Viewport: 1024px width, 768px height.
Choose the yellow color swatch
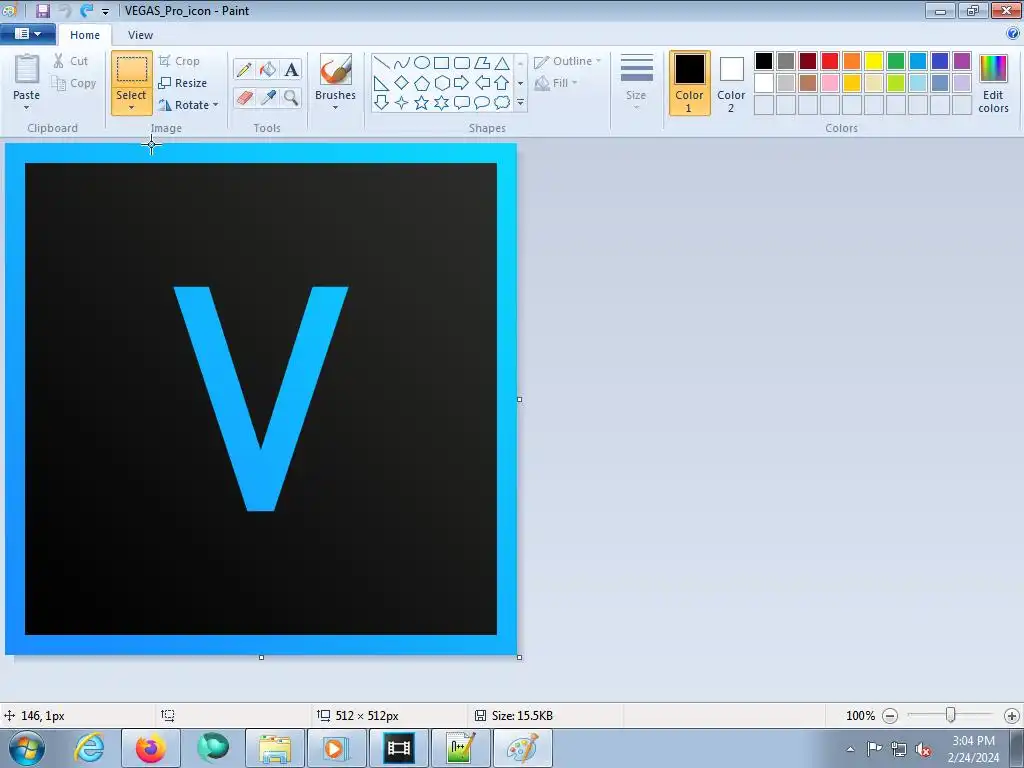[874, 61]
